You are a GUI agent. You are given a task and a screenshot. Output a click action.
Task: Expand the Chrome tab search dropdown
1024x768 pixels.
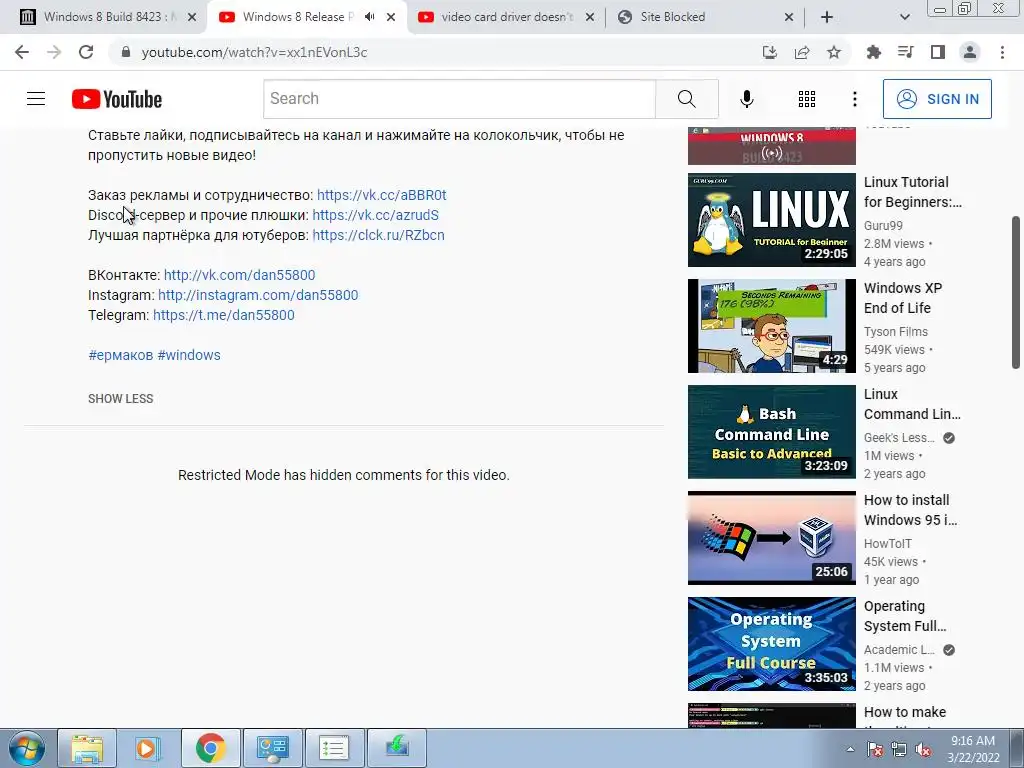point(904,17)
